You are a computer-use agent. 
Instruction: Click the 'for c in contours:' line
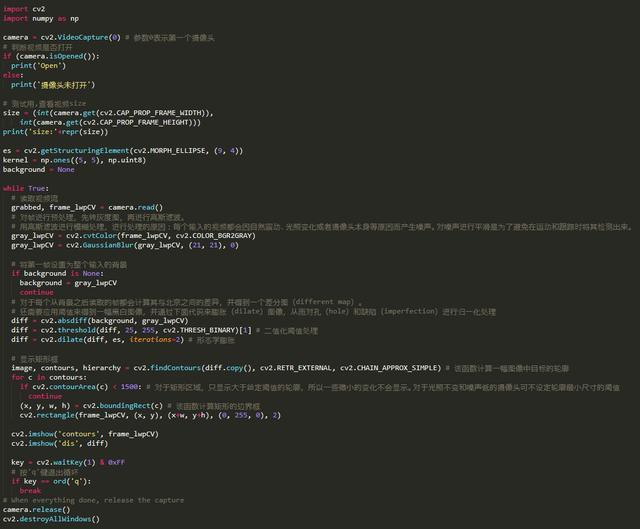coord(49,377)
